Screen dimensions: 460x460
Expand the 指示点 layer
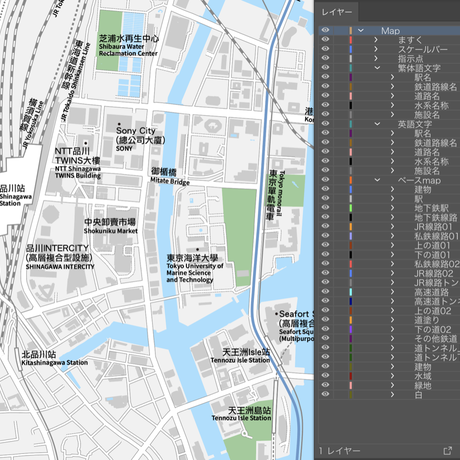point(376,58)
